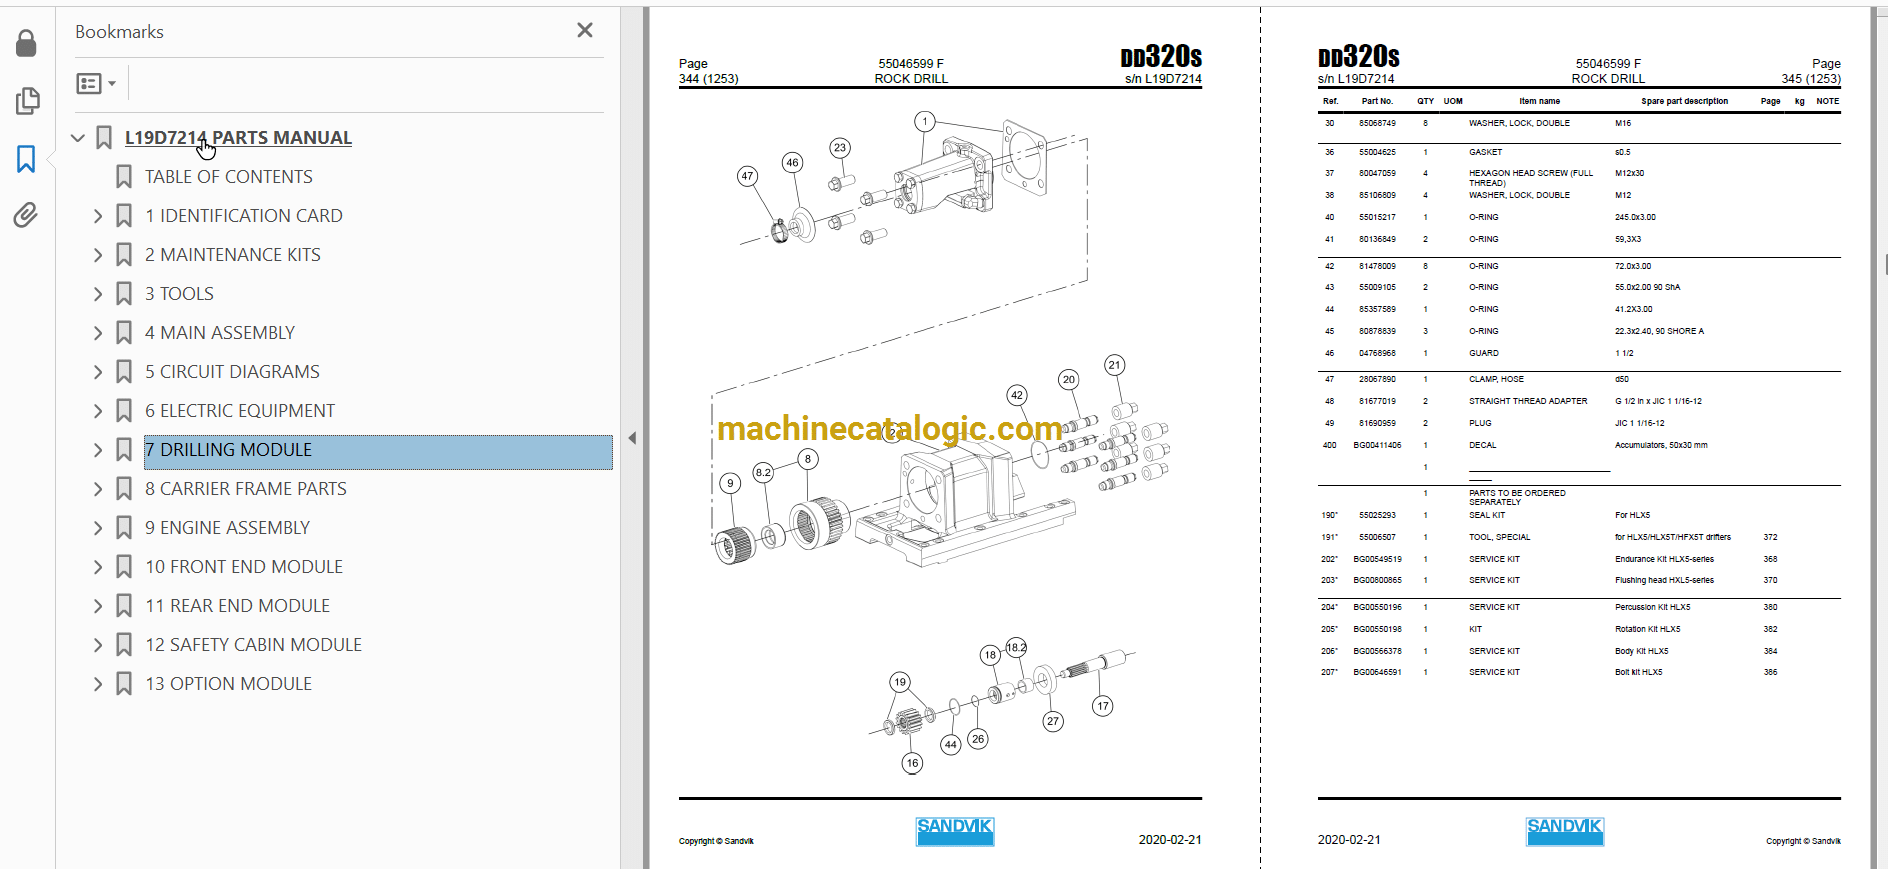1888x869 pixels.
Task: Go to 8 CARRIER FRAME PARTS bookmark
Action: [x=246, y=489]
